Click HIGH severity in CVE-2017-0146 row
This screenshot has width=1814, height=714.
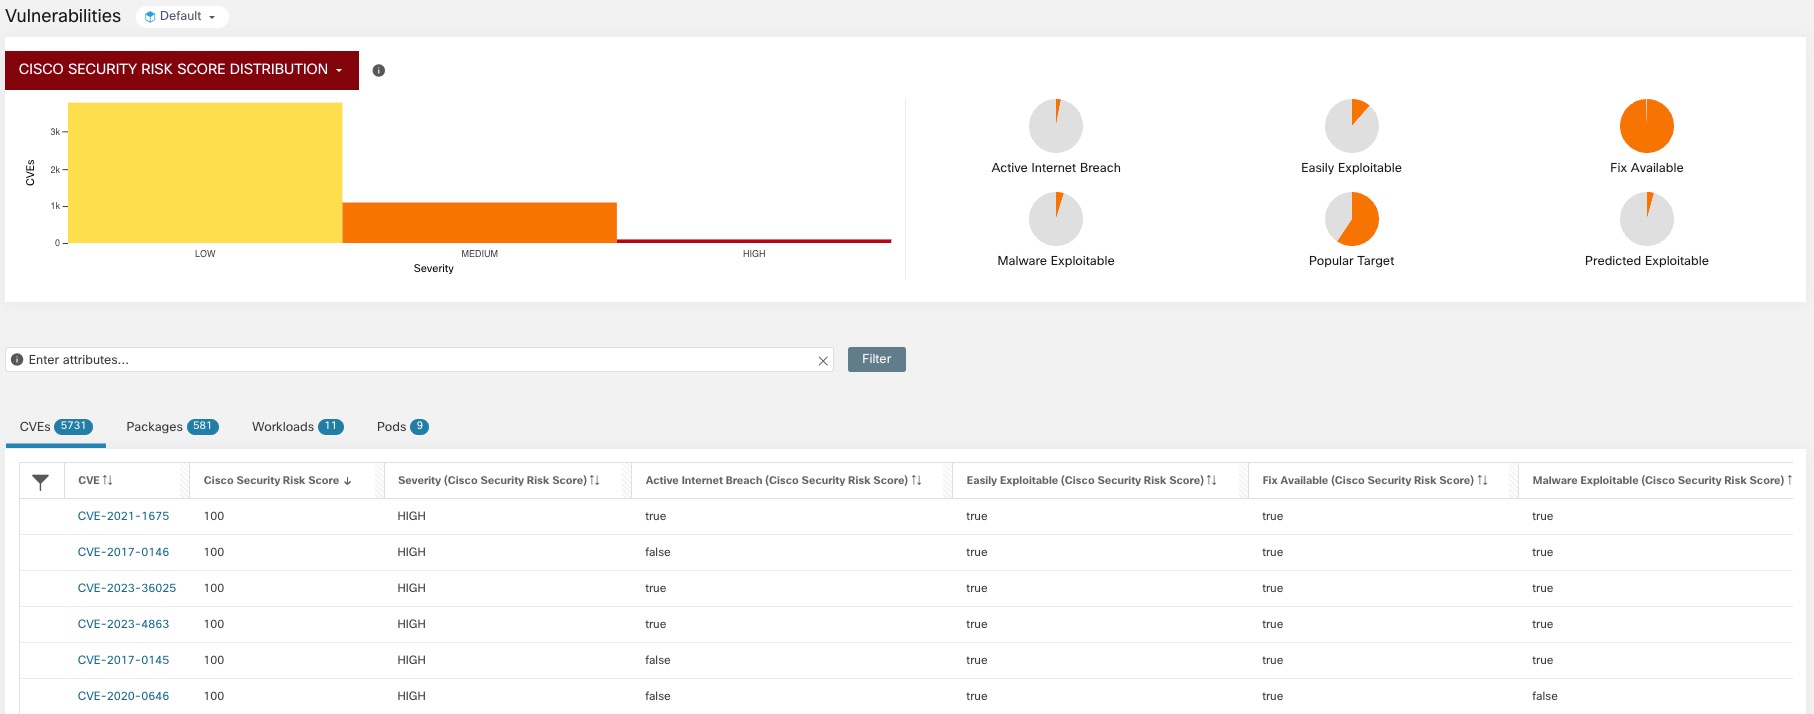point(411,553)
